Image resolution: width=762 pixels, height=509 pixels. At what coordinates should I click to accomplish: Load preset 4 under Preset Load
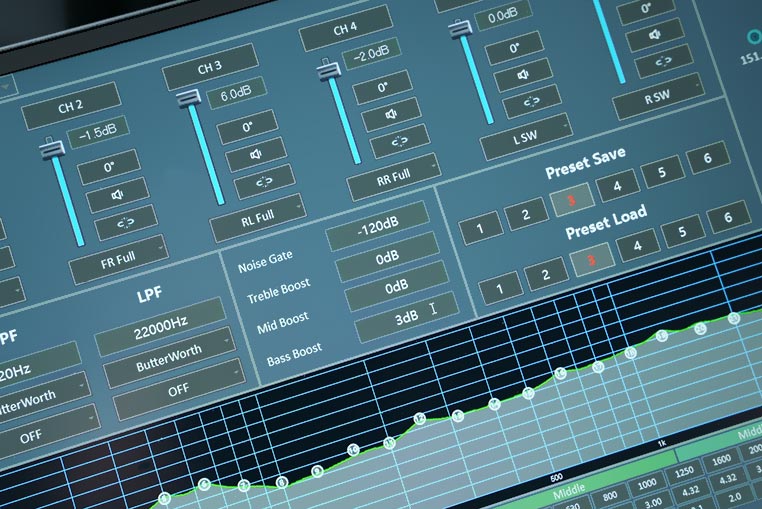tap(638, 246)
